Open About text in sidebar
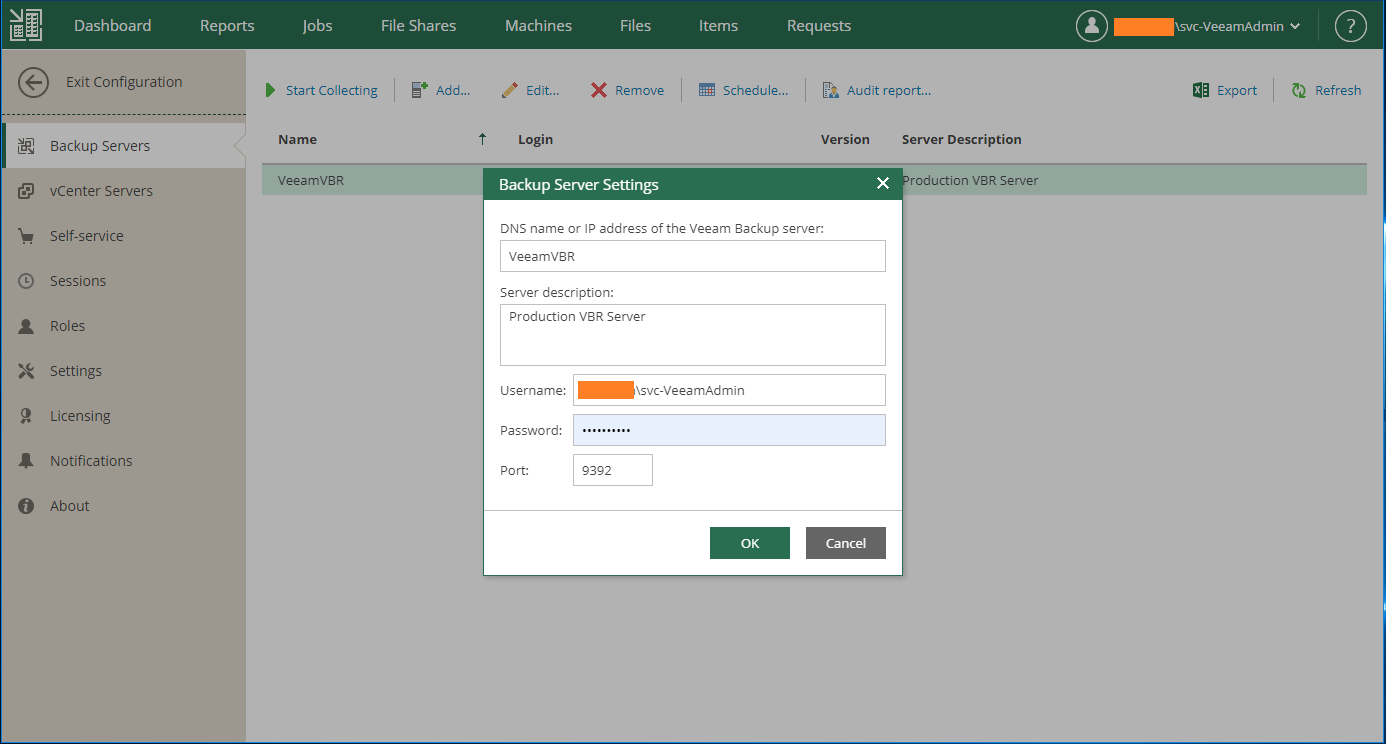1386x744 pixels. (x=70, y=506)
